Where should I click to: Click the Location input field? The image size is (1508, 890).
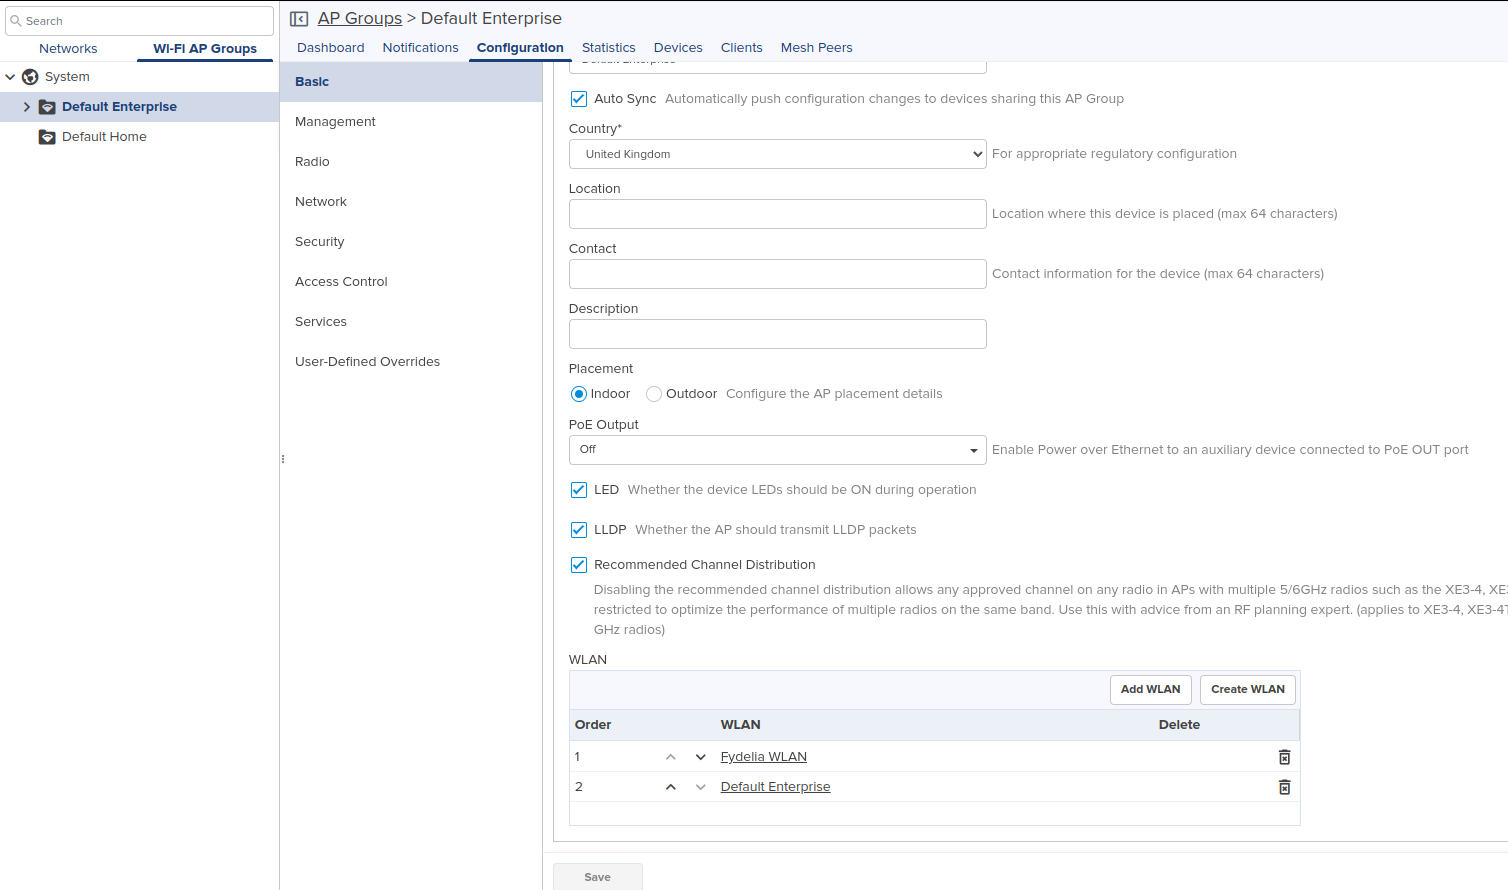pyautogui.click(x=777, y=214)
